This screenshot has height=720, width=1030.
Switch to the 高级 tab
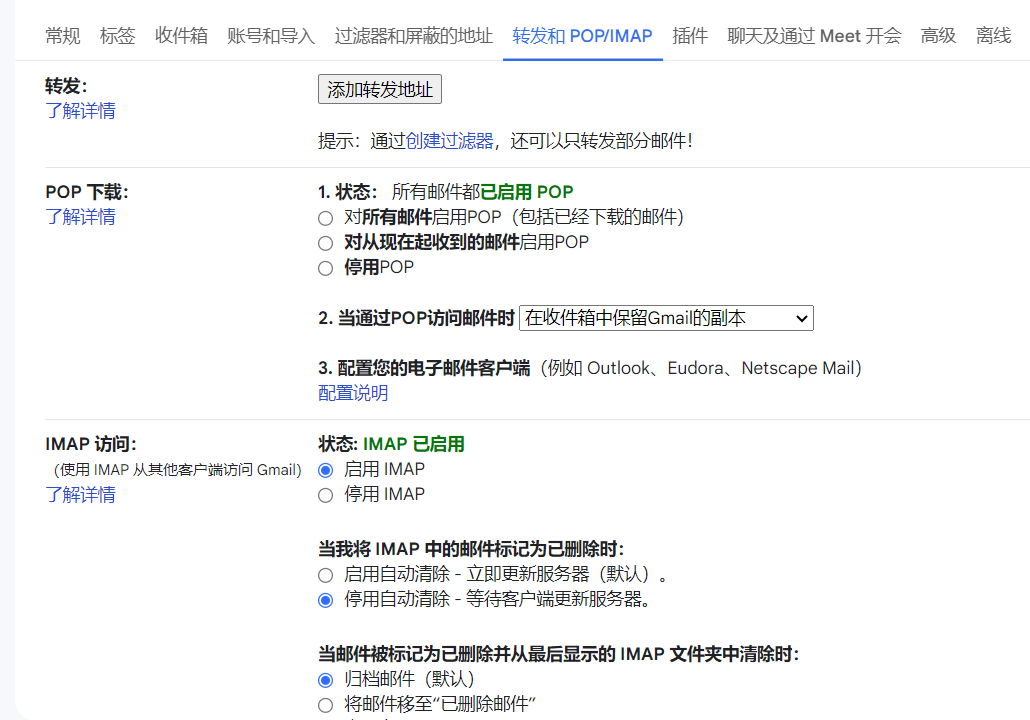point(938,36)
